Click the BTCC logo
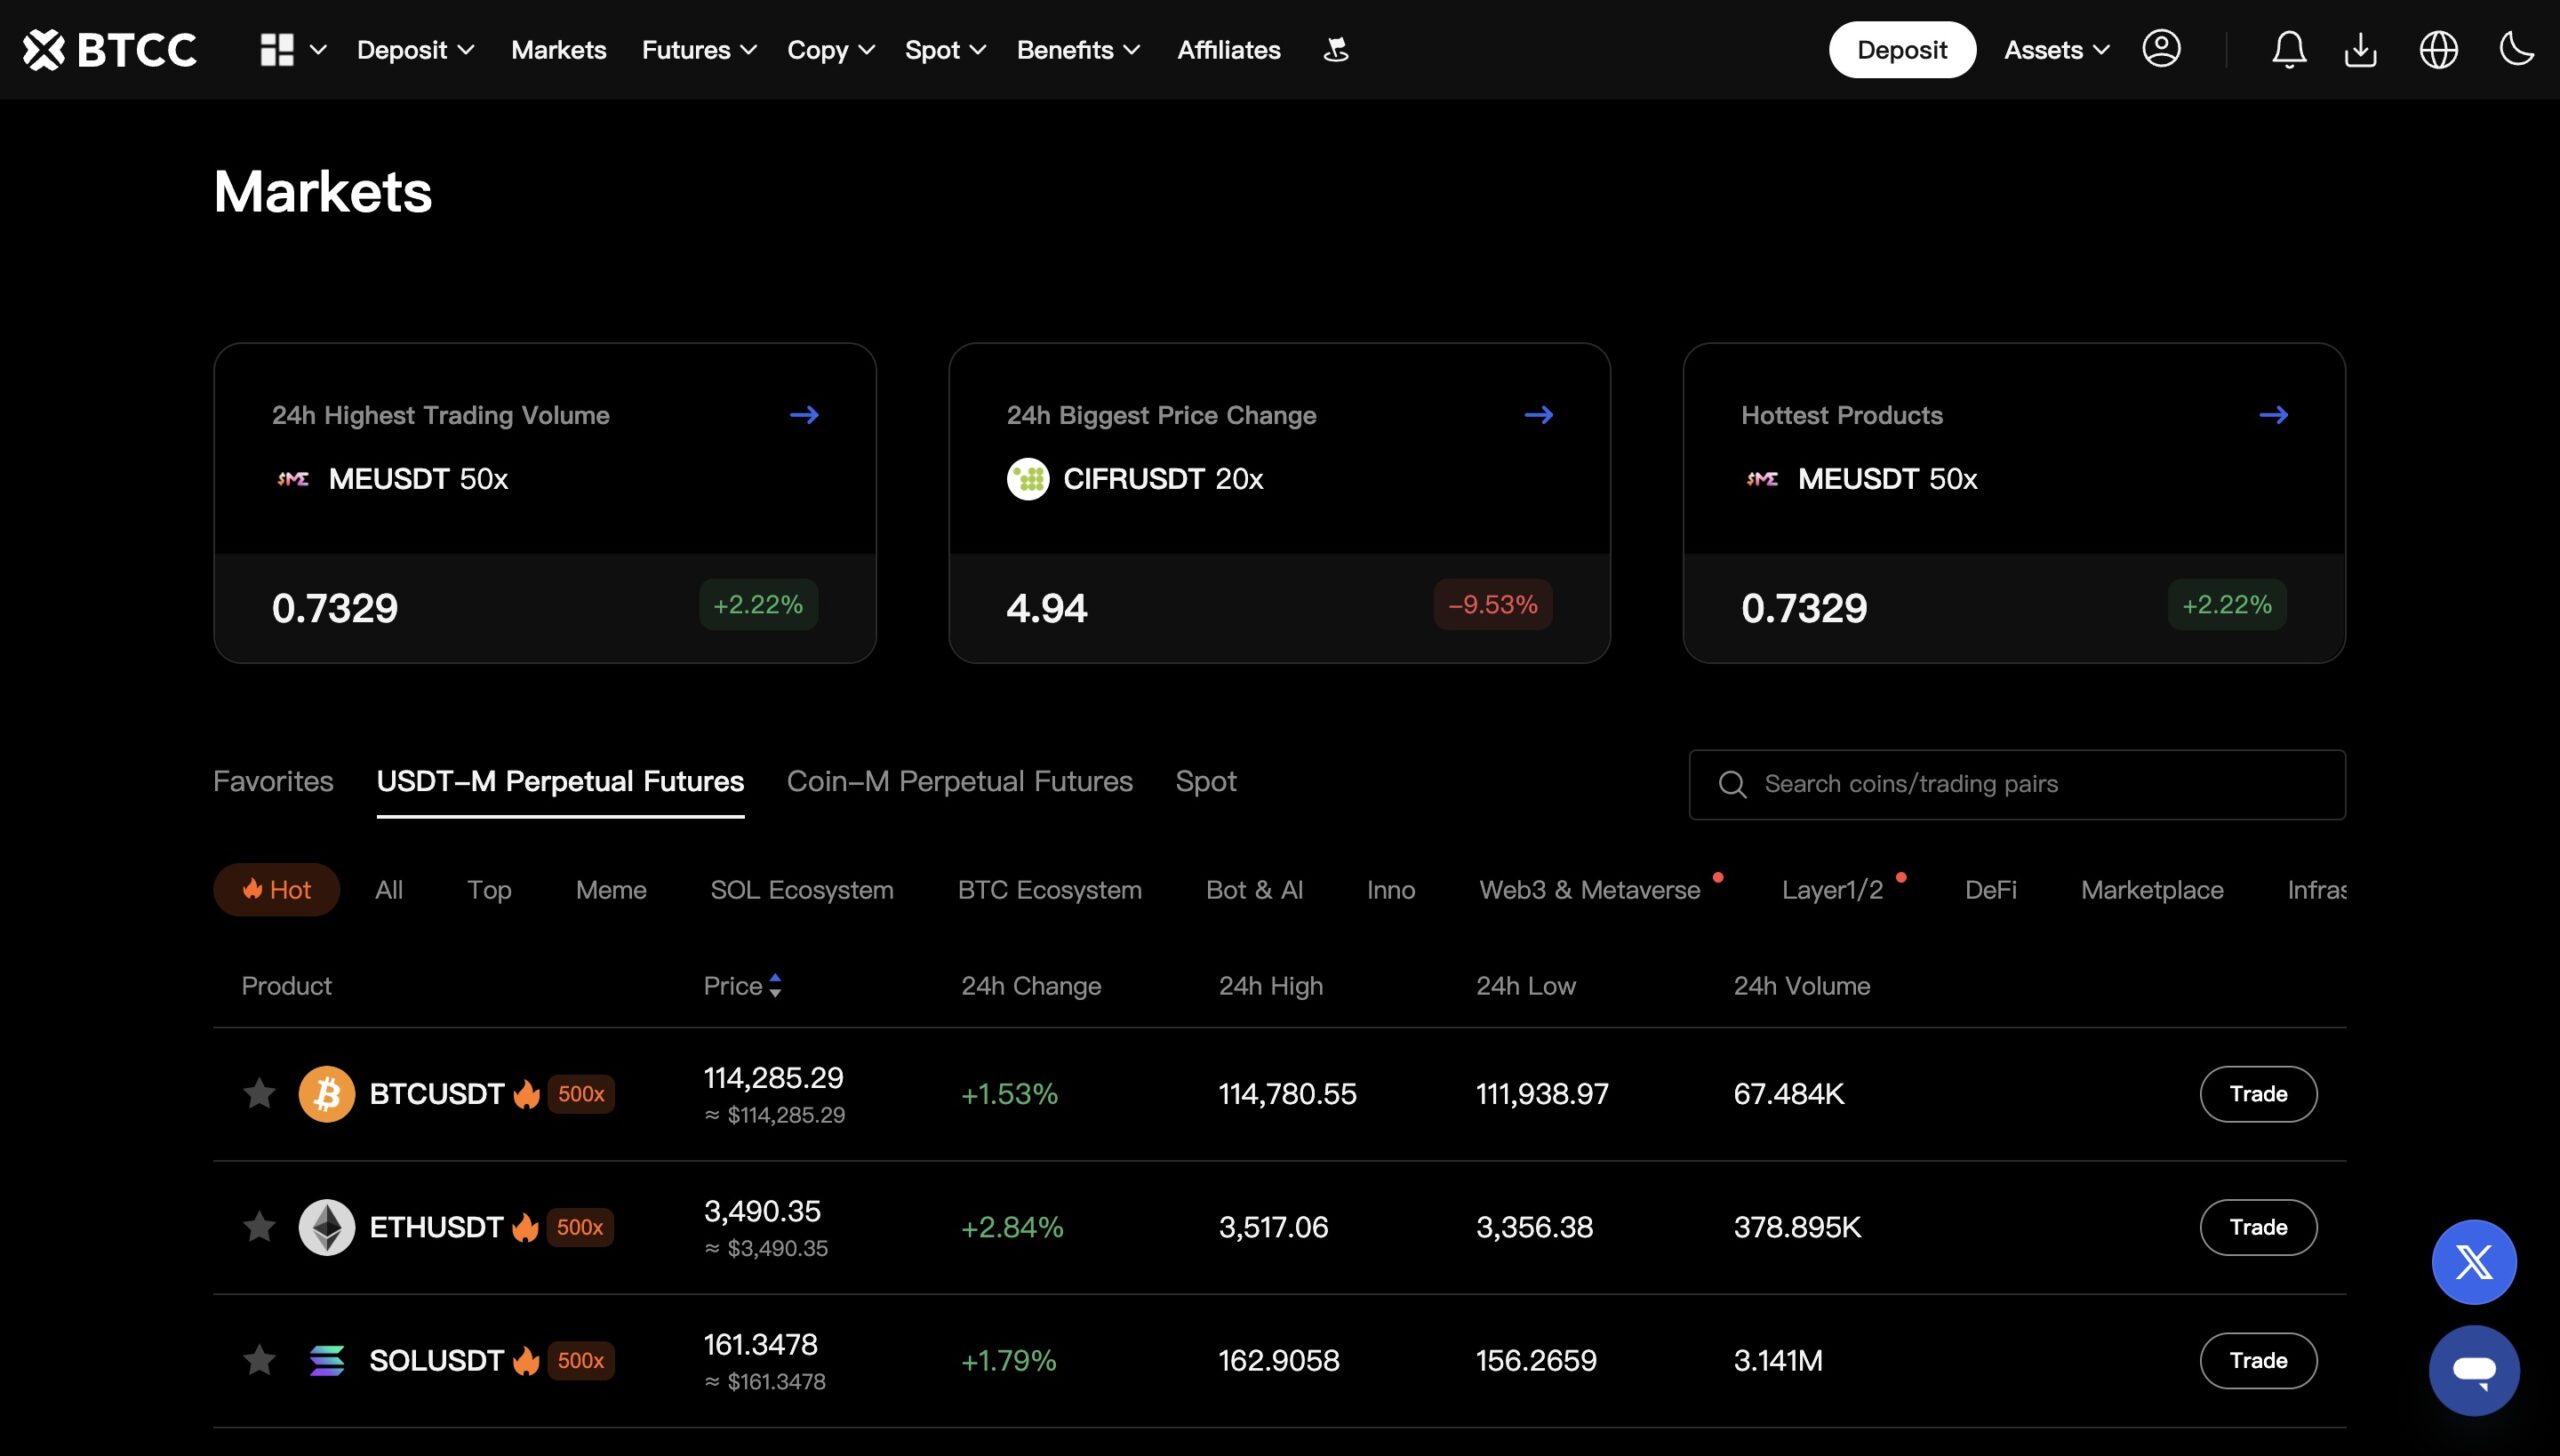This screenshot has height=1456, width=2560. 110,49
